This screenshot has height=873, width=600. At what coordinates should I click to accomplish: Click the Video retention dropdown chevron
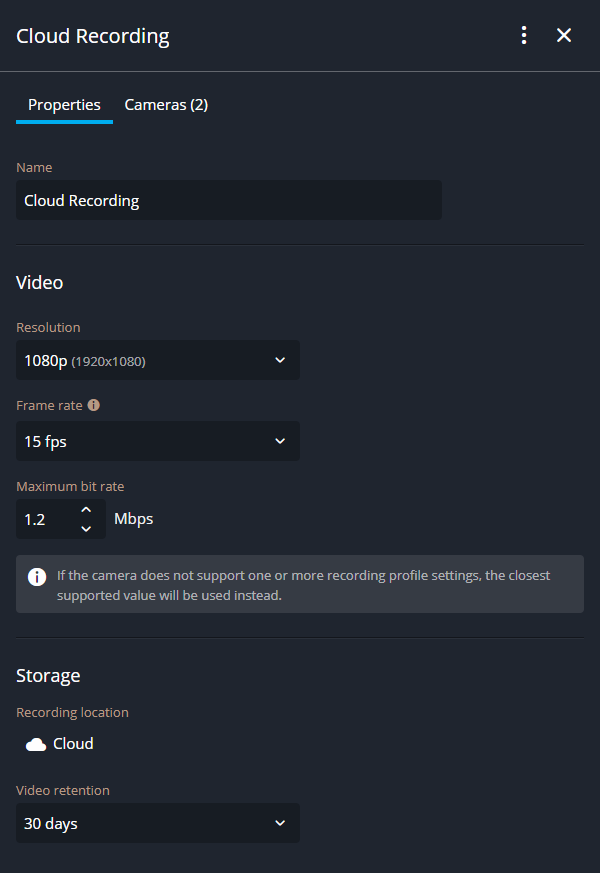280,822
